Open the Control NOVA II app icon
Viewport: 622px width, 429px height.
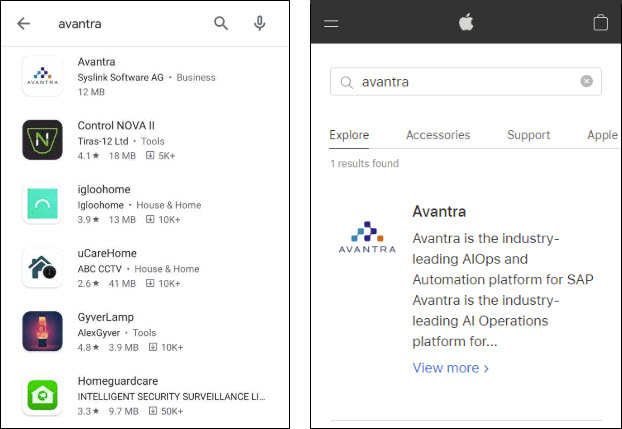(x=42, y=140)
